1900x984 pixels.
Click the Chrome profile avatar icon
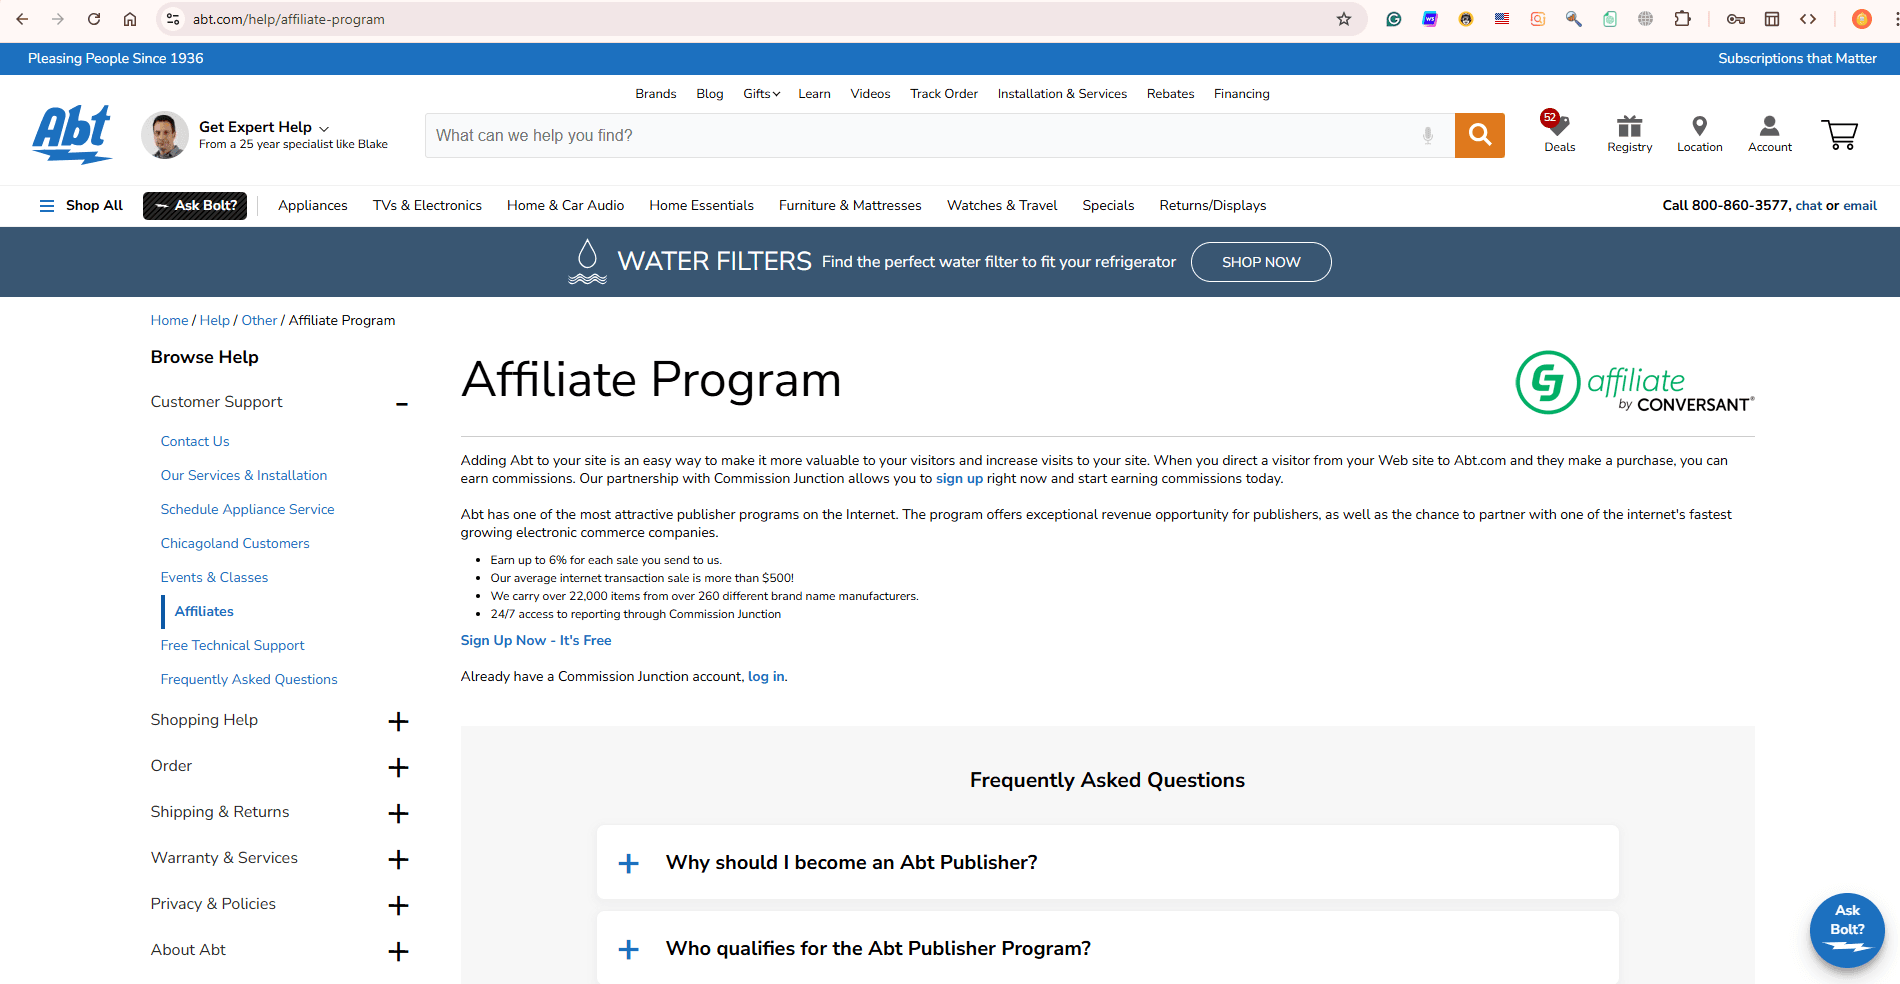pos(1862,19)
